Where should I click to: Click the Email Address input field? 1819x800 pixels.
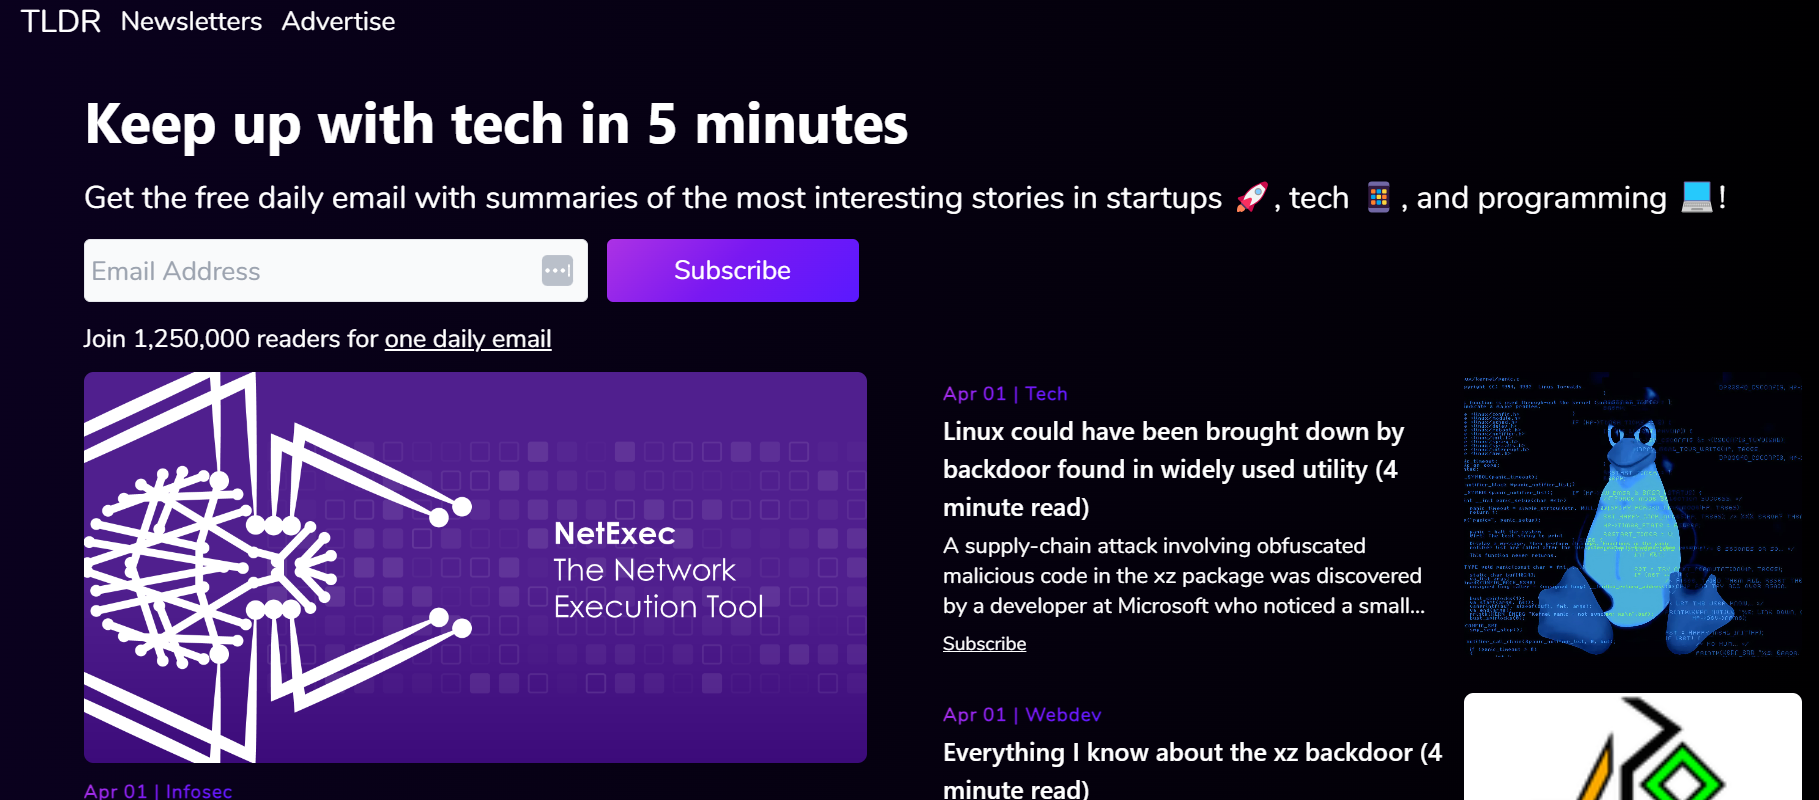click(310, 271)
